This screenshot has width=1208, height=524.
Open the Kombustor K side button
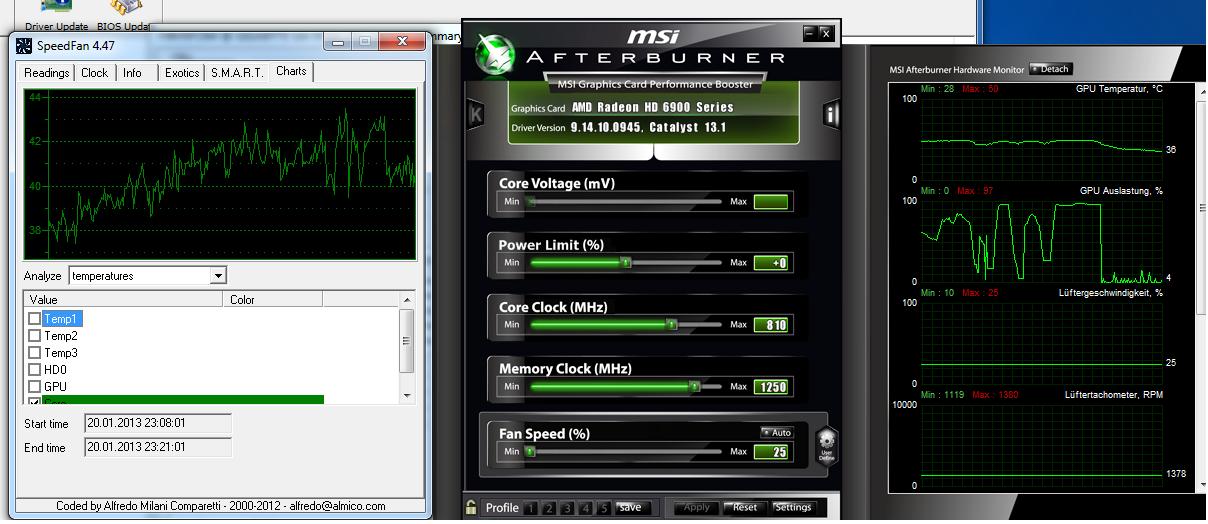[x=476, y=114]
